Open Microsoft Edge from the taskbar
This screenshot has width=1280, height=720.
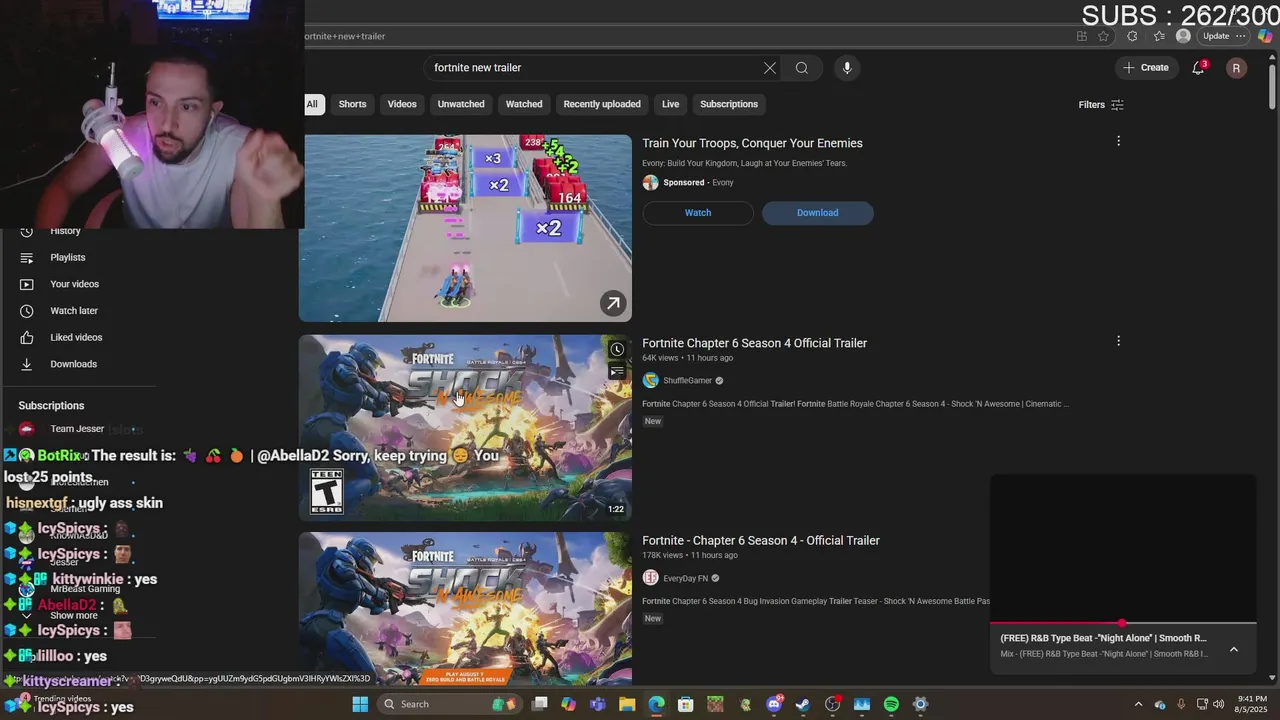(x=656, y=704)
